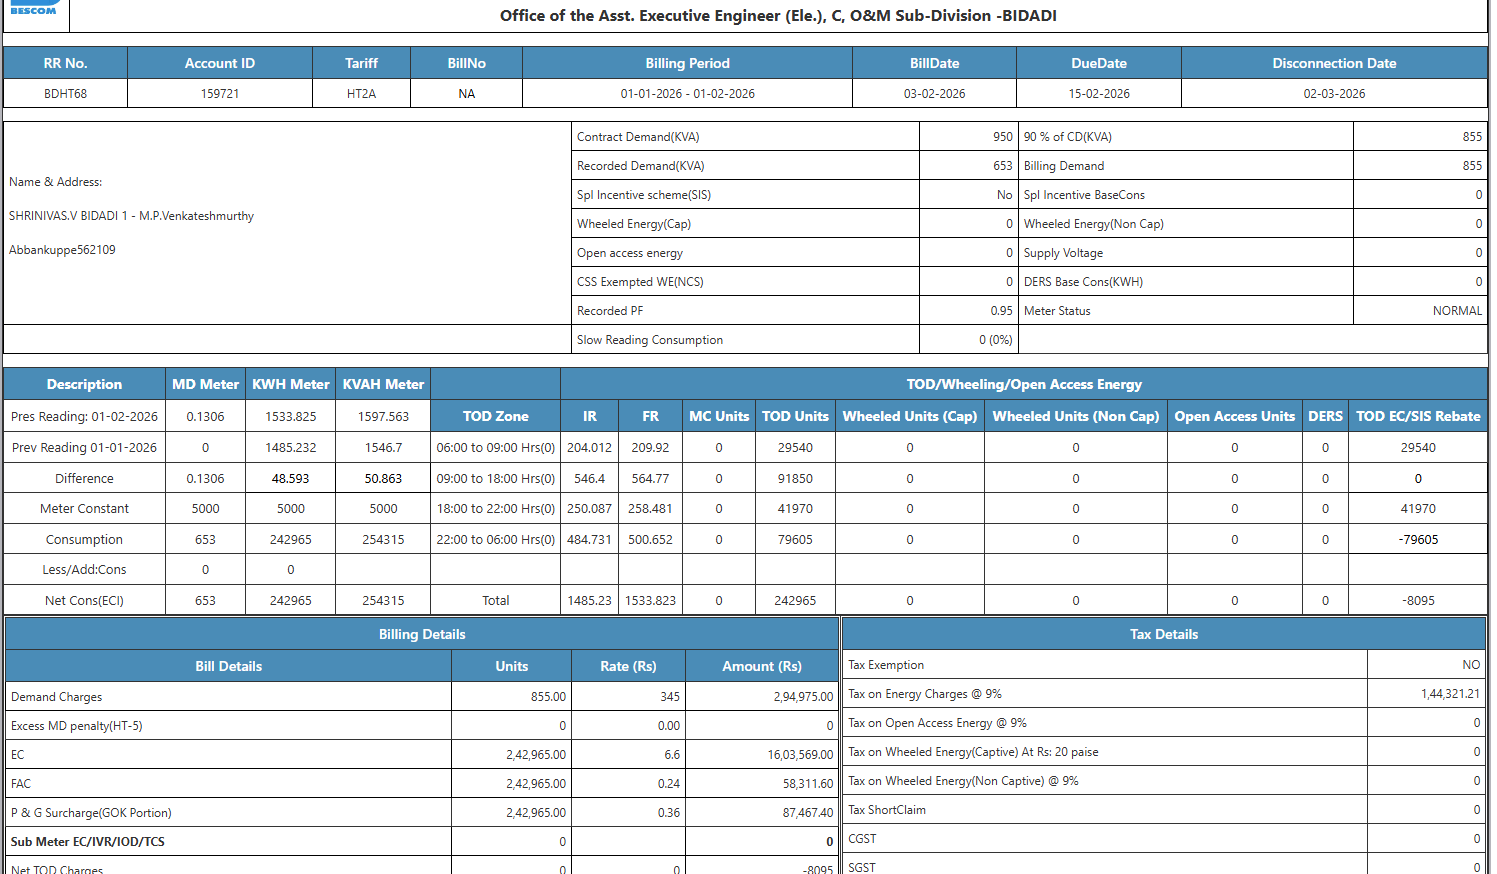1497x874 pixels.
Task: Select the RR No. column header
Action: [65, 63]
